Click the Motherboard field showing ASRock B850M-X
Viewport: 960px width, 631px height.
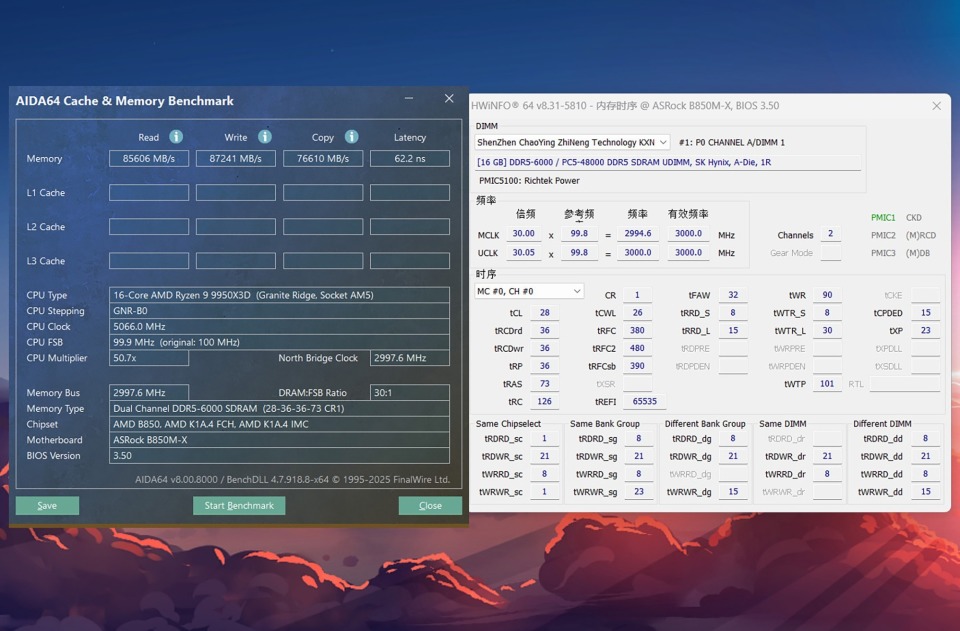coord(279,440)
